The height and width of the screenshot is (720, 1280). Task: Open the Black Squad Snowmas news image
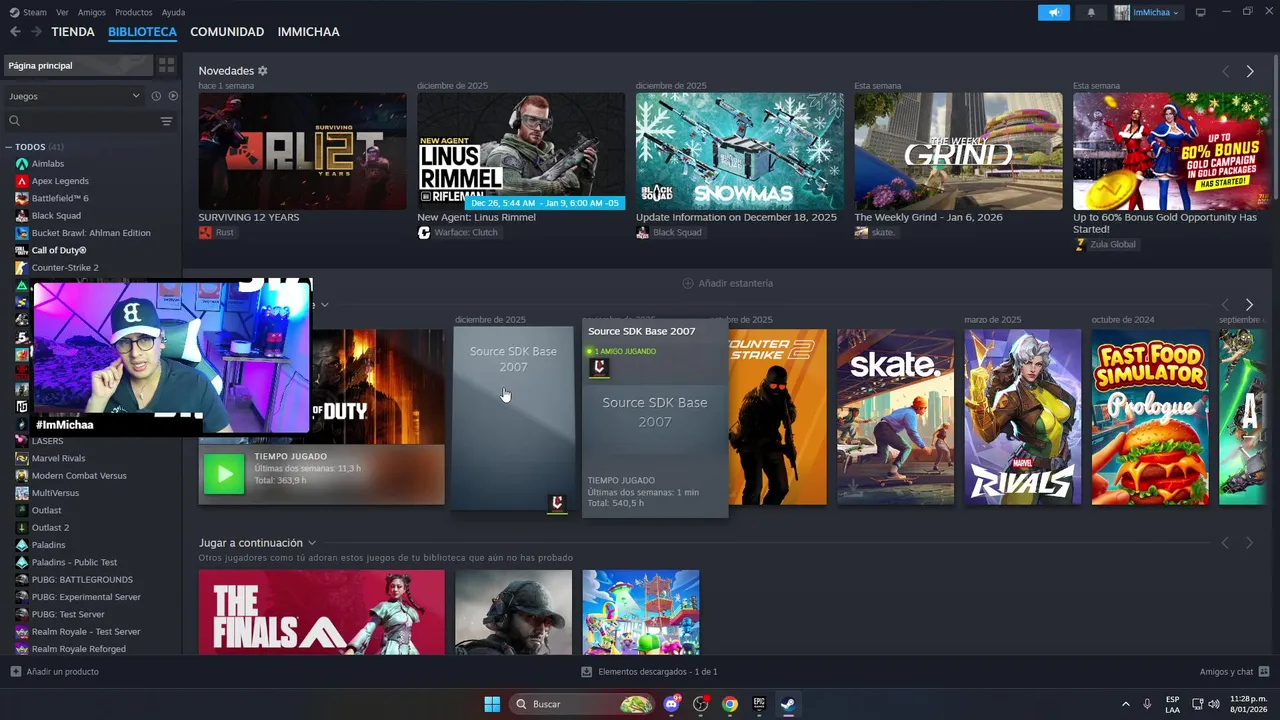(x=739, y=151)
